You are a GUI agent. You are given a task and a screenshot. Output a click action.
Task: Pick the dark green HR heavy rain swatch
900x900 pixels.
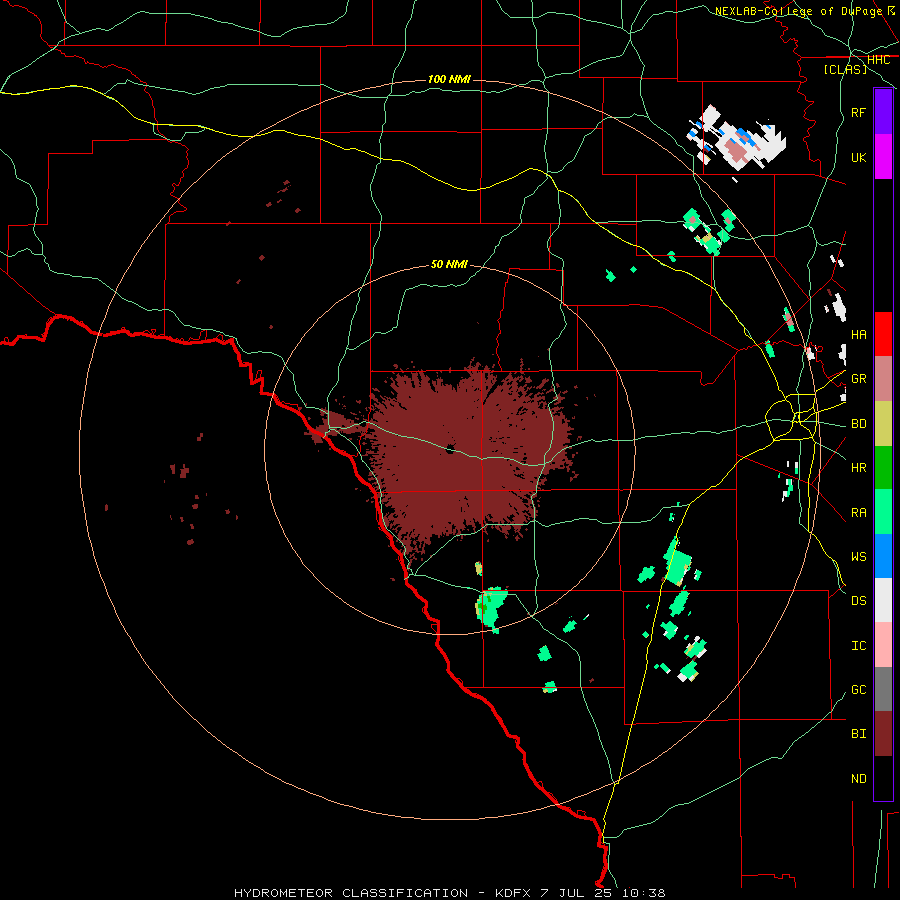click(x=883, y=468)
